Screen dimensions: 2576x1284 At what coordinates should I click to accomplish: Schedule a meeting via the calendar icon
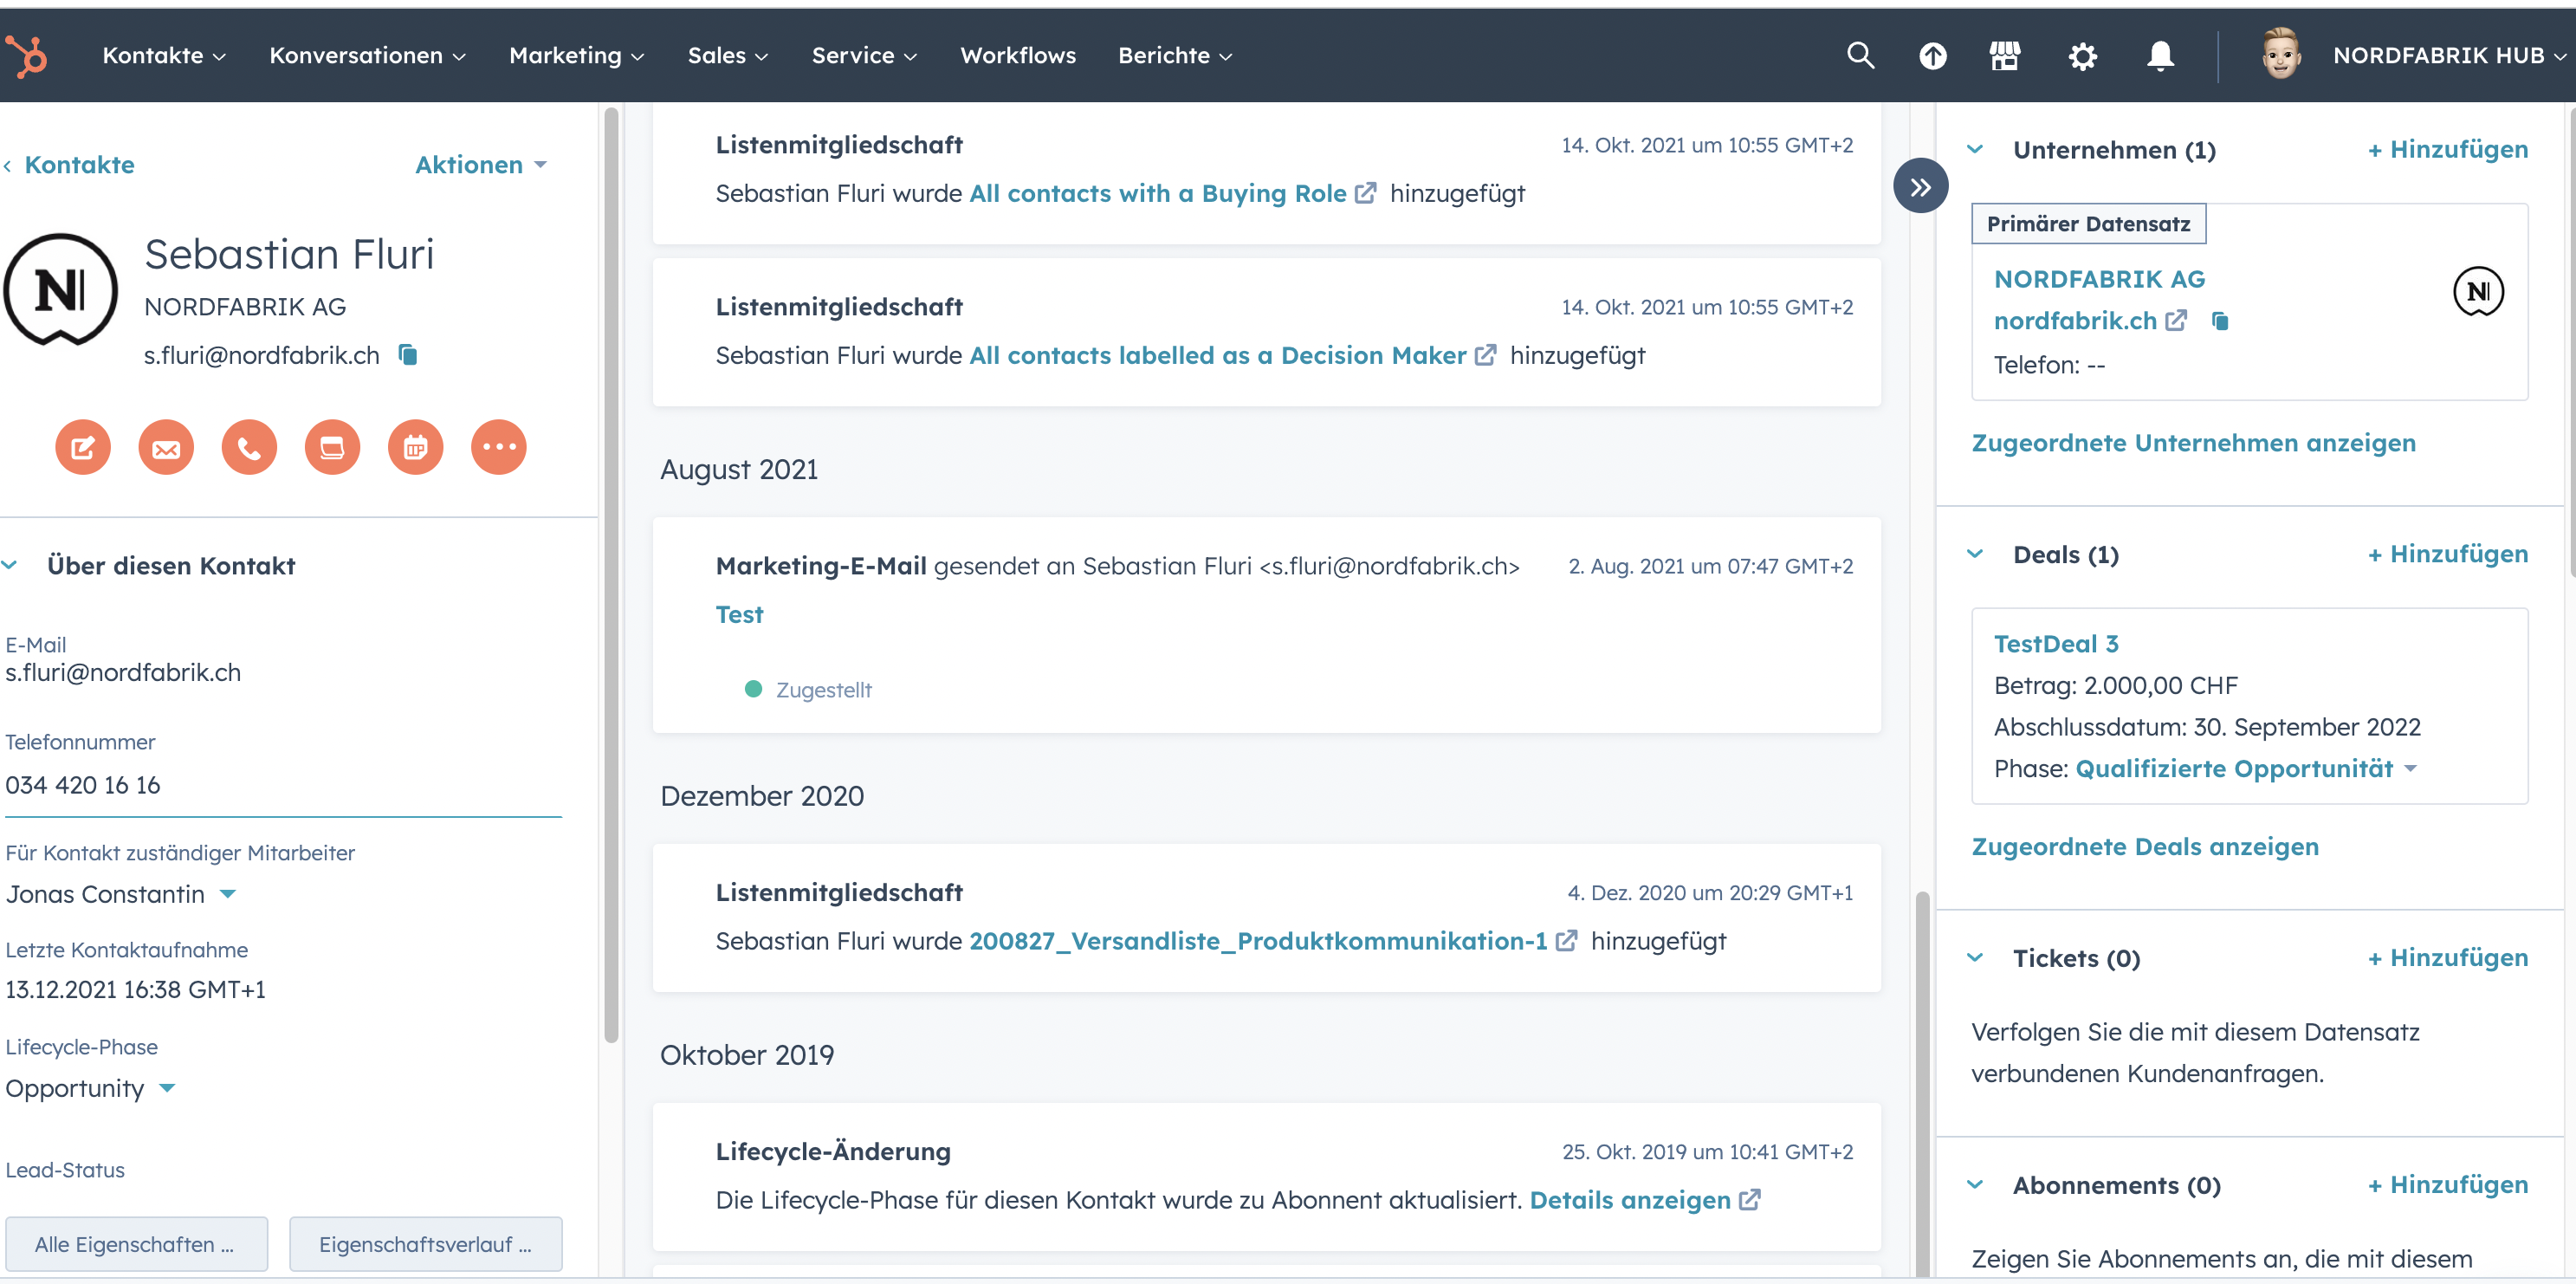click(415, 447)
